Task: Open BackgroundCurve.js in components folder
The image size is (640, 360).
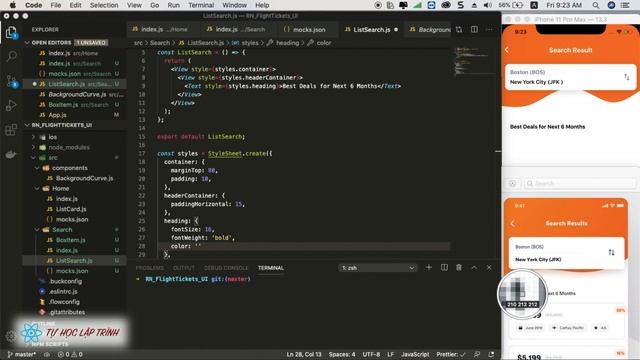Action: (x=84, y=178)
